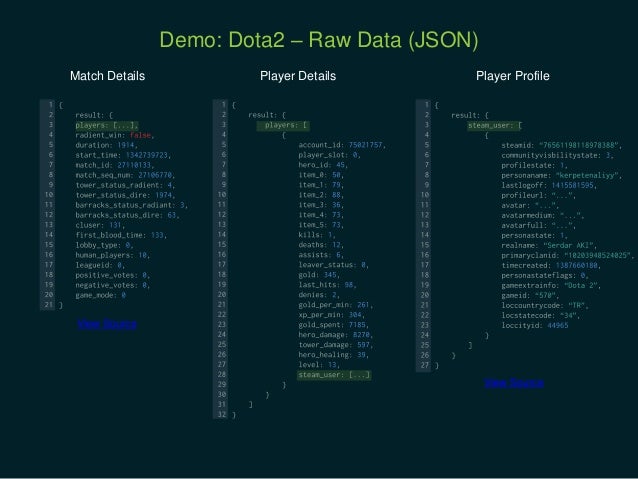Click the match_seq_num: 27106770 line

pyautogui.click(x=125, y=175)
